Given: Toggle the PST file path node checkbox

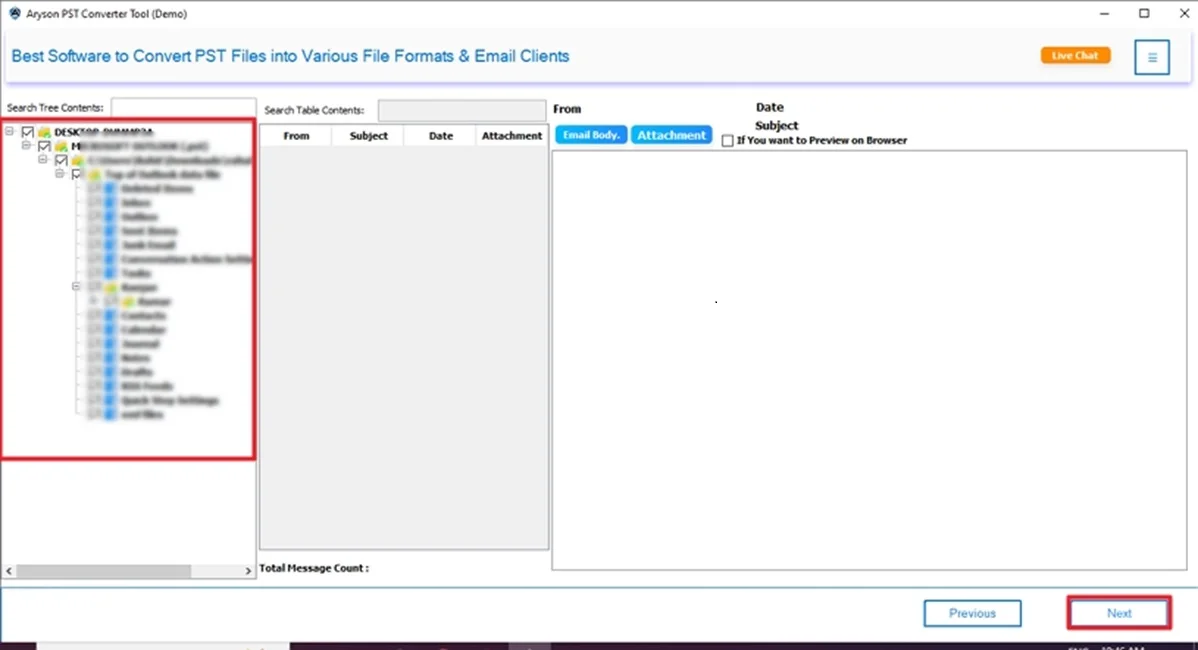Looking at the screenshot, I should click(x=61, y=160).
